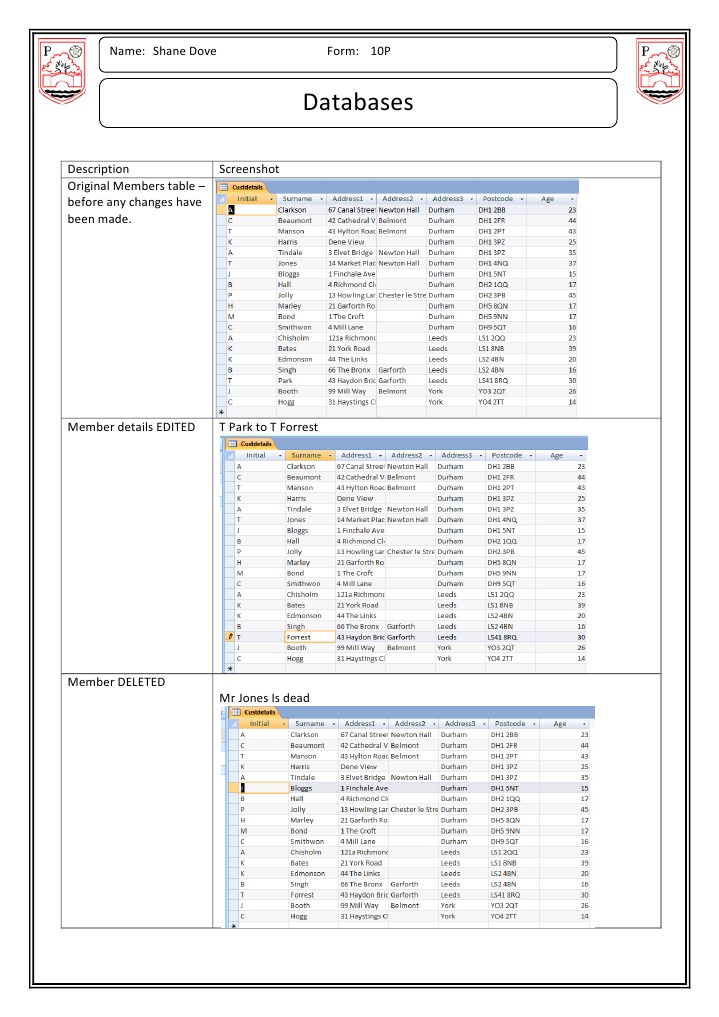
Task: Click the new-record asterisk below Hogg in the EDITED table
Action: coord(230,668)
